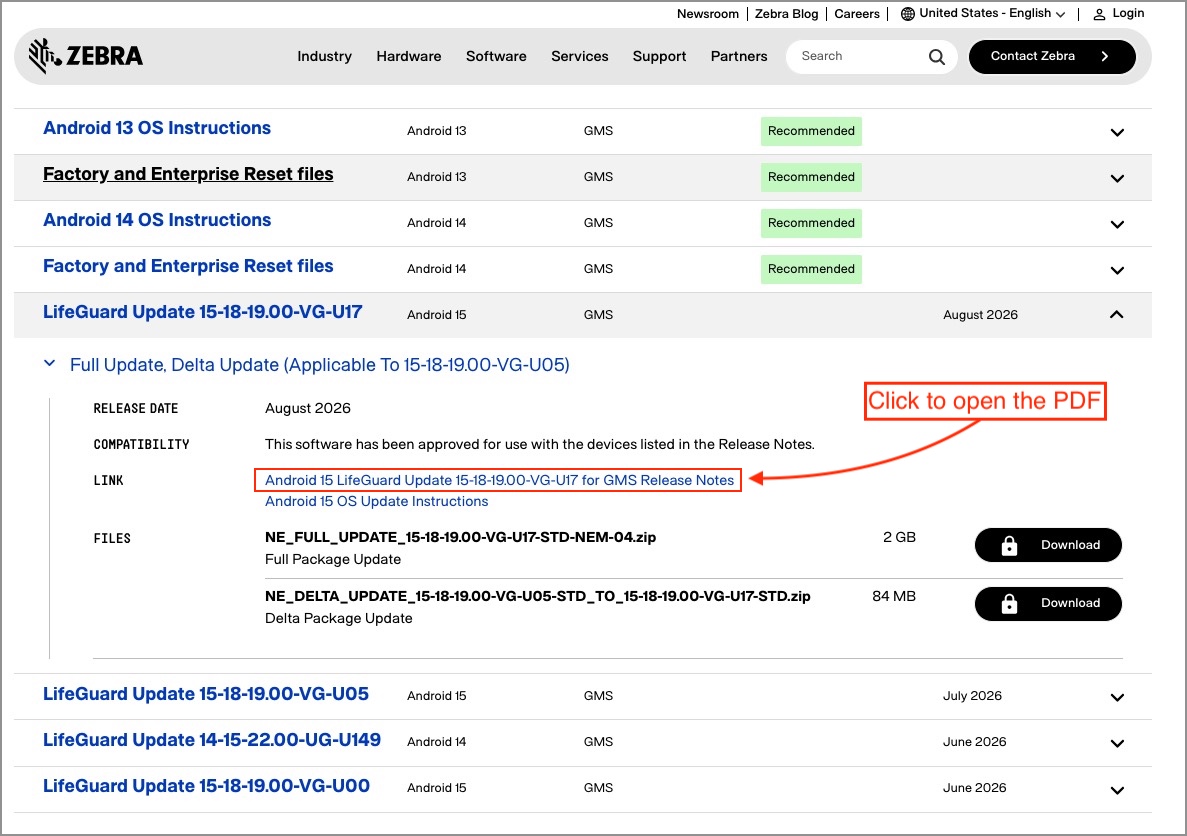Click the NE_DELTA_UPDATE zip file name text
The height and width of the screenshot is (836, 1187).
[537, 596]
